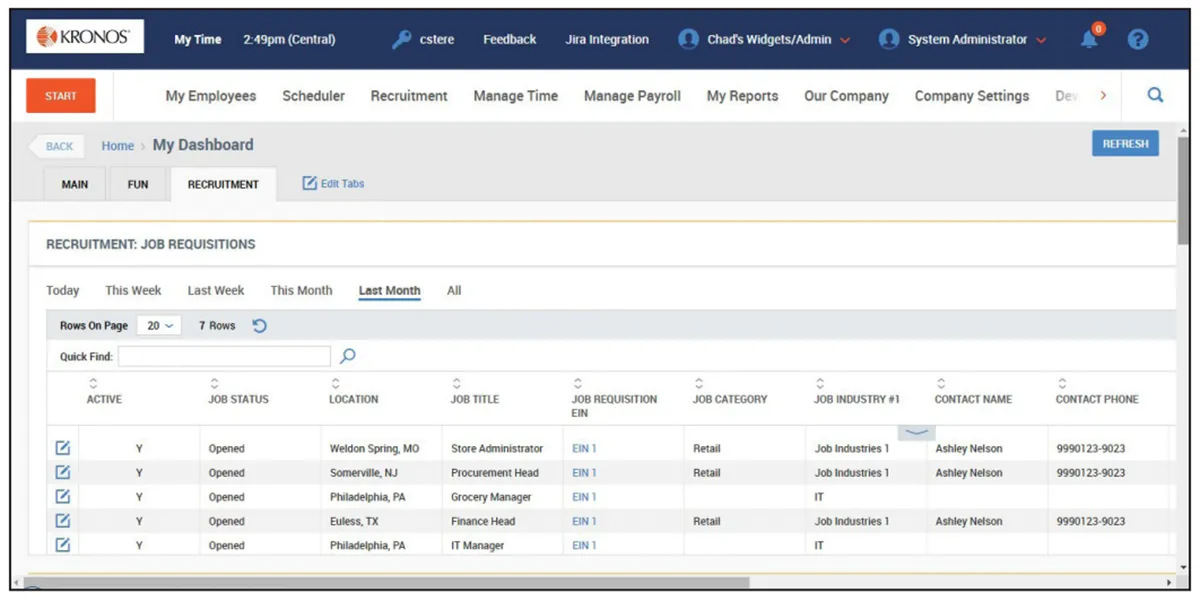Open the Company Settings menu
This screenshot has height=601, width=1200.
coord(972,96)
